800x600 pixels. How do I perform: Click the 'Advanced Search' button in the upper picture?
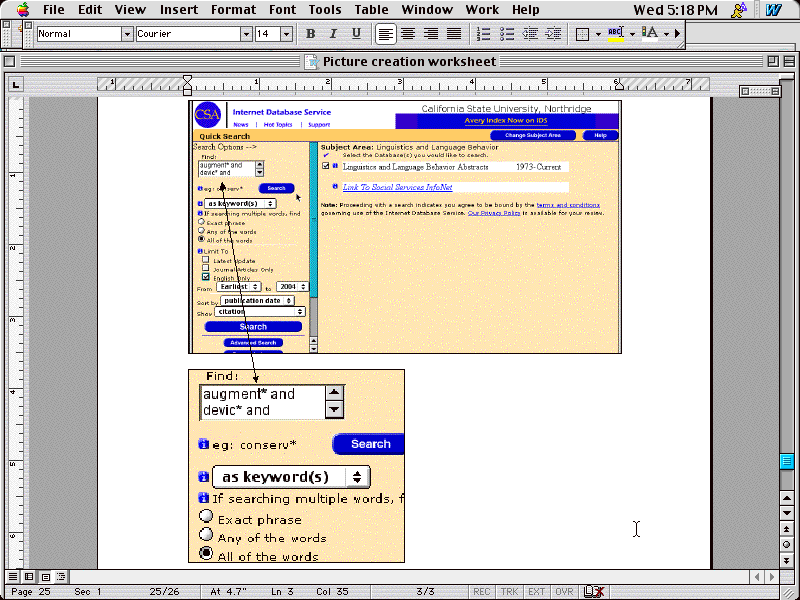tap(253, 342)
